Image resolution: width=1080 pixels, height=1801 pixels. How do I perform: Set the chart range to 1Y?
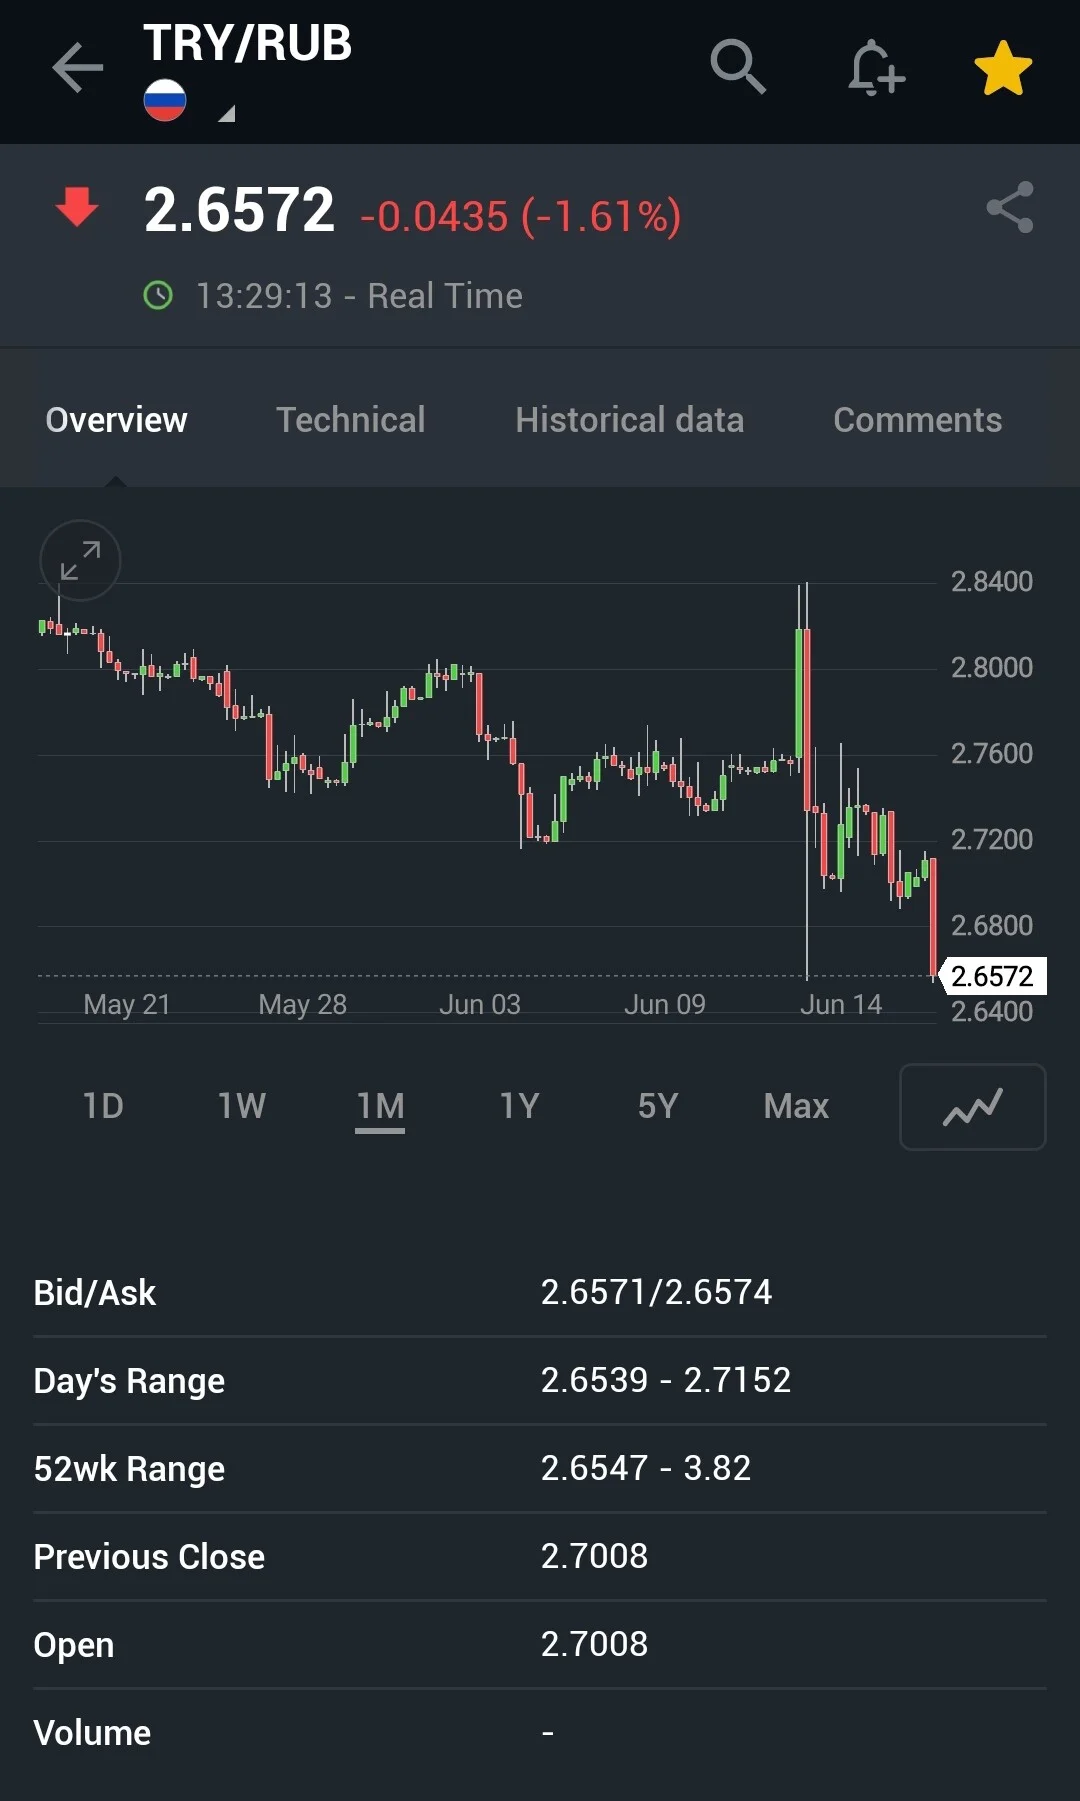pyautogui.click(x=519, y=1106)
